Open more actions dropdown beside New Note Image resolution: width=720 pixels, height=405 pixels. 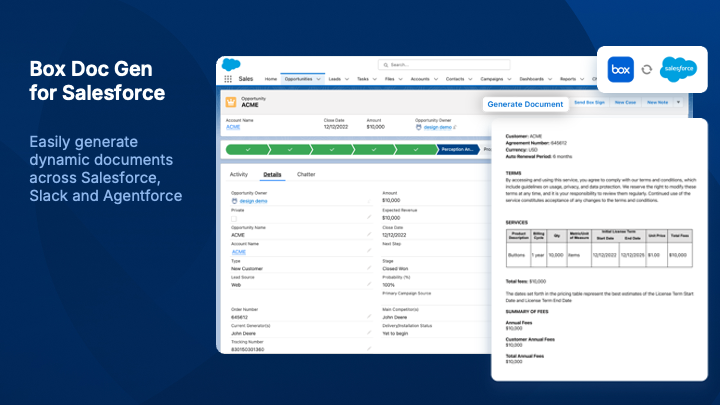click(679, 102)
